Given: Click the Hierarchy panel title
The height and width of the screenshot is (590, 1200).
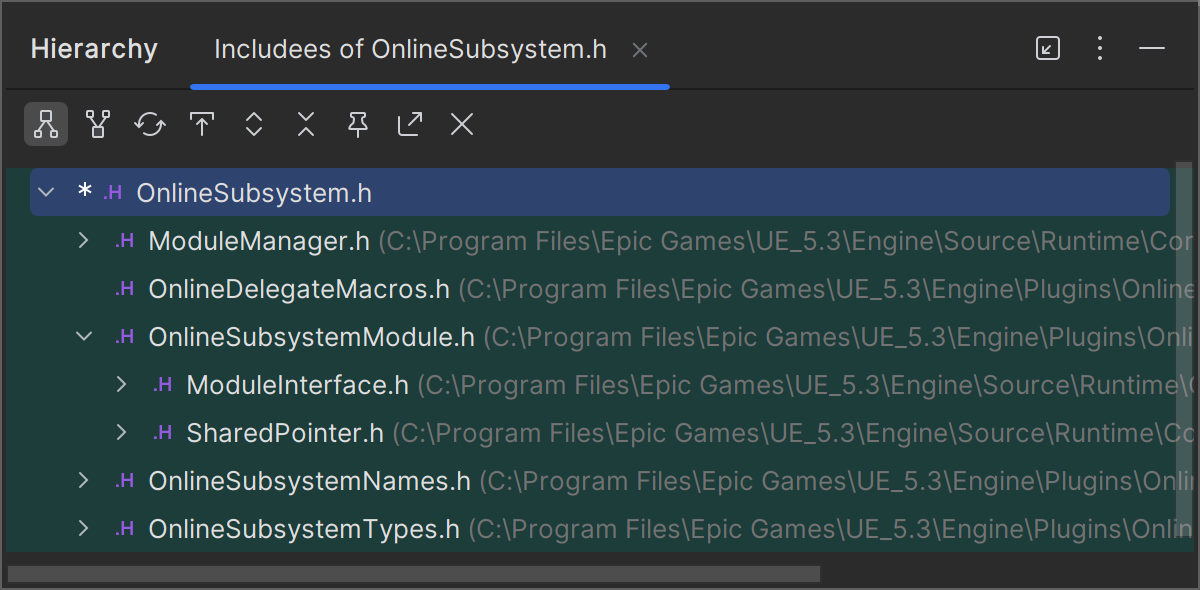Looking at the screenshot, I should tap(94, 48).
